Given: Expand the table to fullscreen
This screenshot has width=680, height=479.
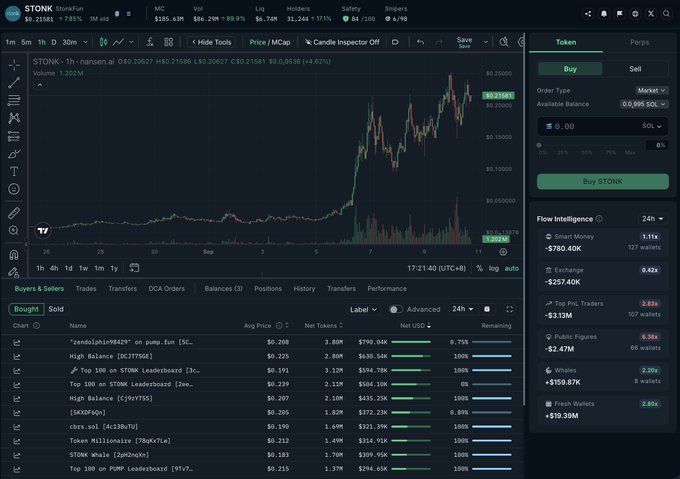Looking at the screenshot, I should 510,309.
